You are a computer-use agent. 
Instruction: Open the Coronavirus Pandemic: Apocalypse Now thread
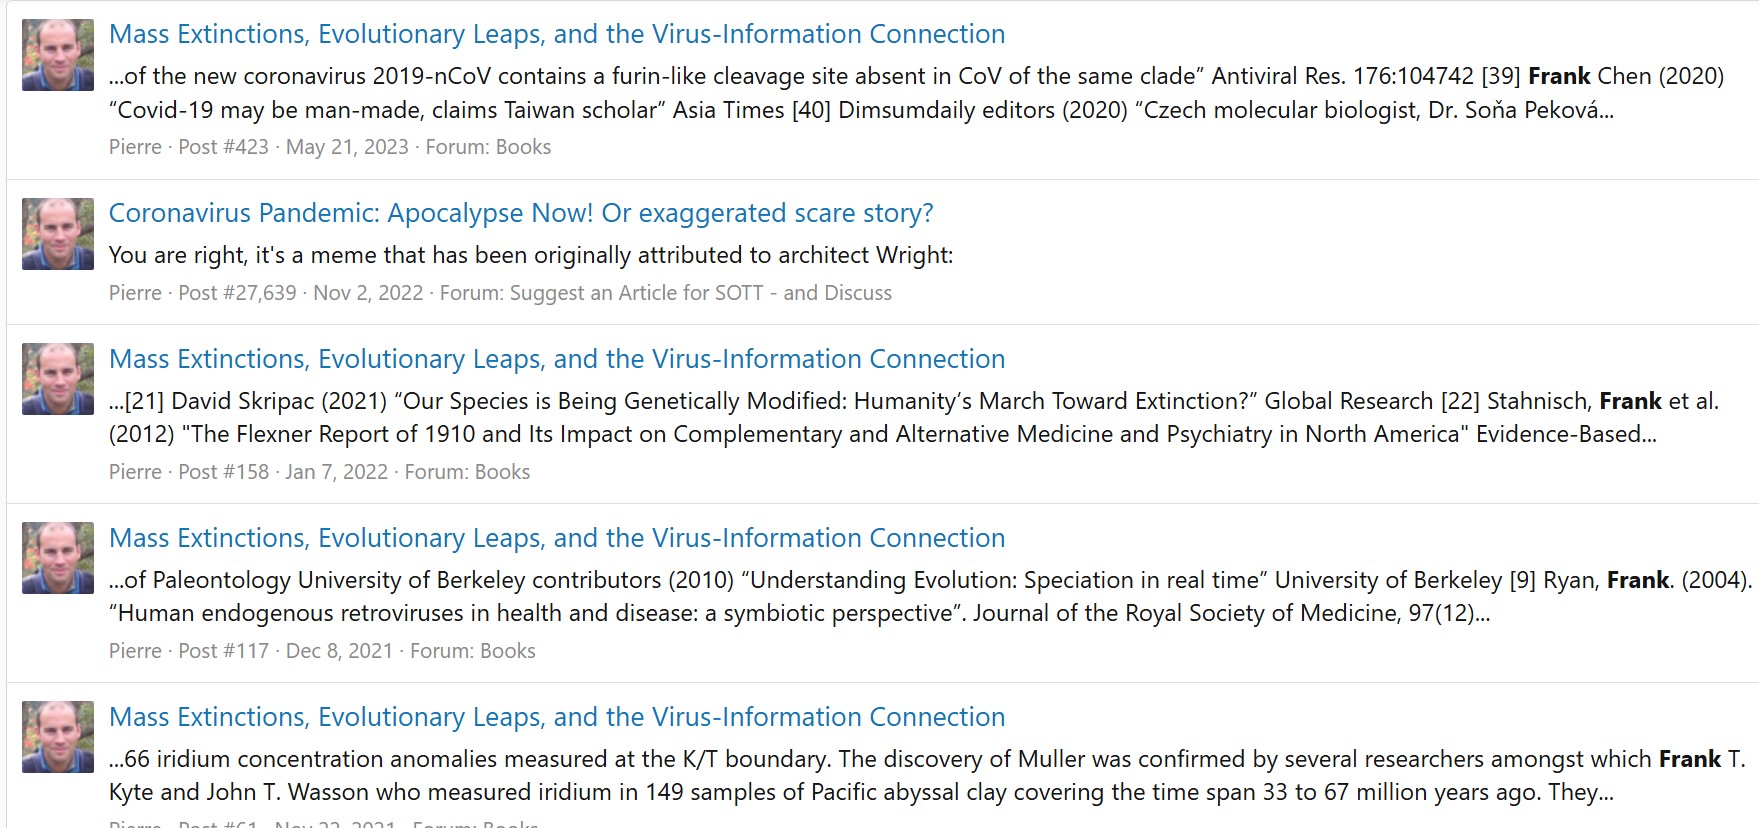[520, 213]
